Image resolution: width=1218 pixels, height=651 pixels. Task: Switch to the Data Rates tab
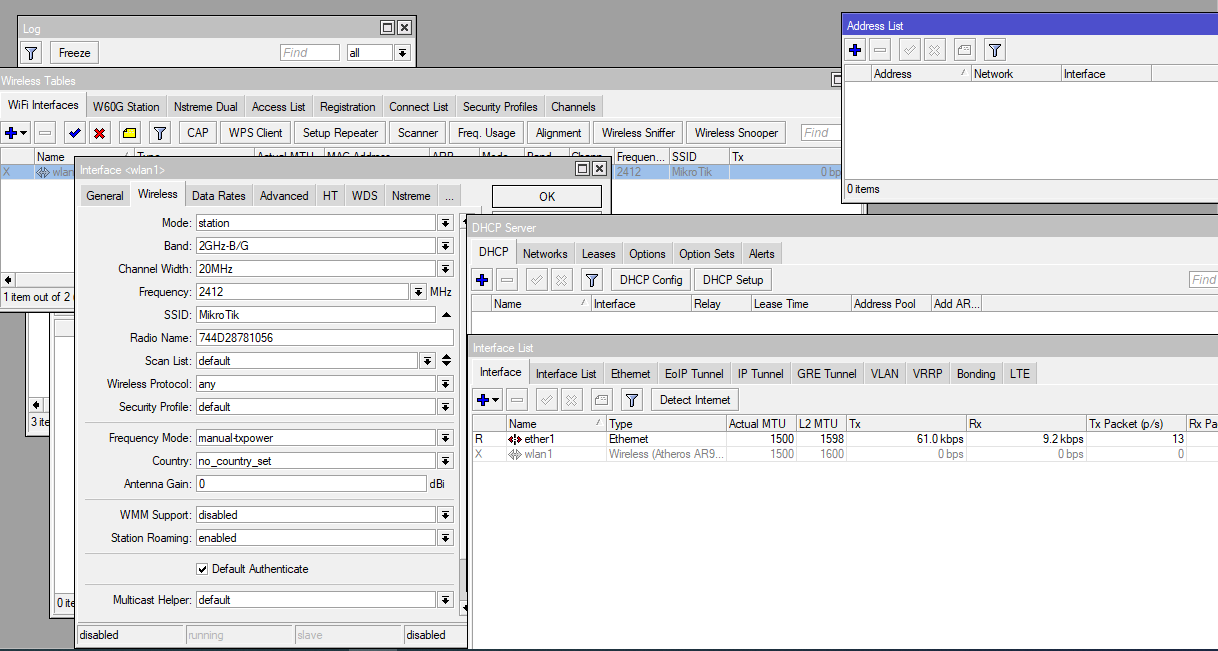pyautogui.click(x=218, y=196)
